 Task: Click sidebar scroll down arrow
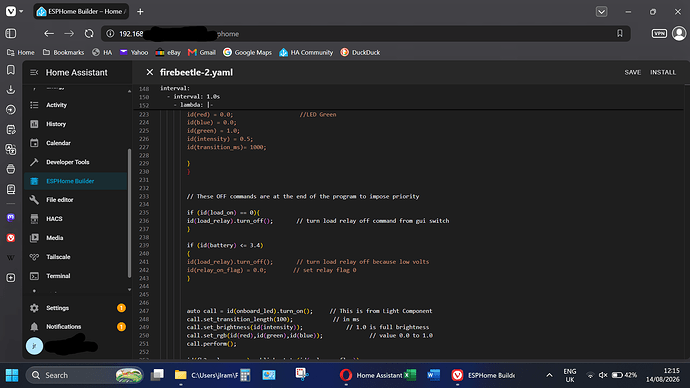point(129,289)
